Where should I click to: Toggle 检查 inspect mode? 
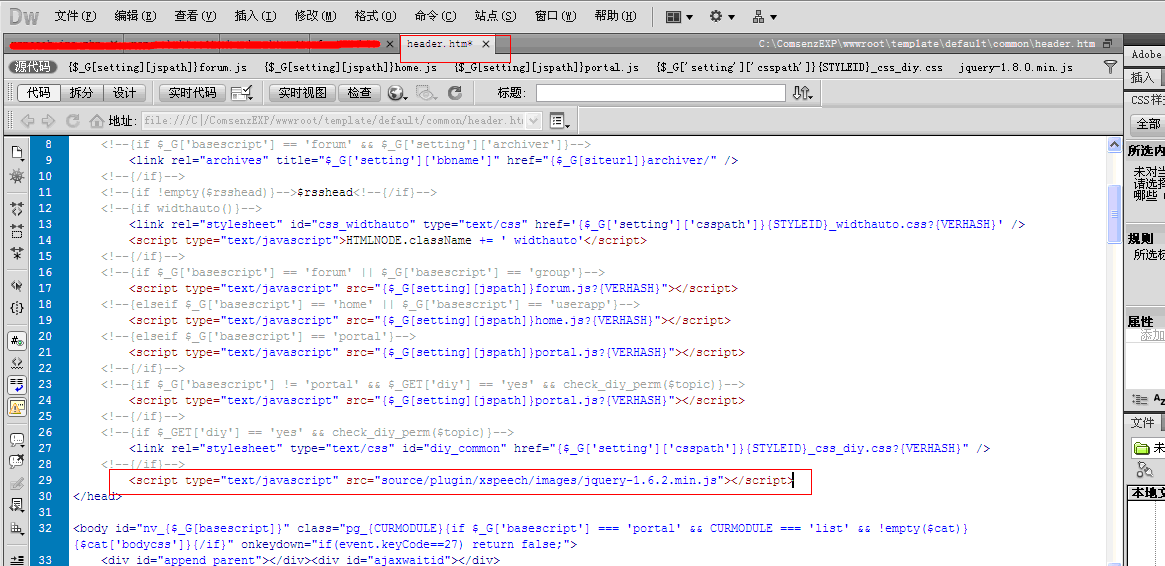click(360, 93)
